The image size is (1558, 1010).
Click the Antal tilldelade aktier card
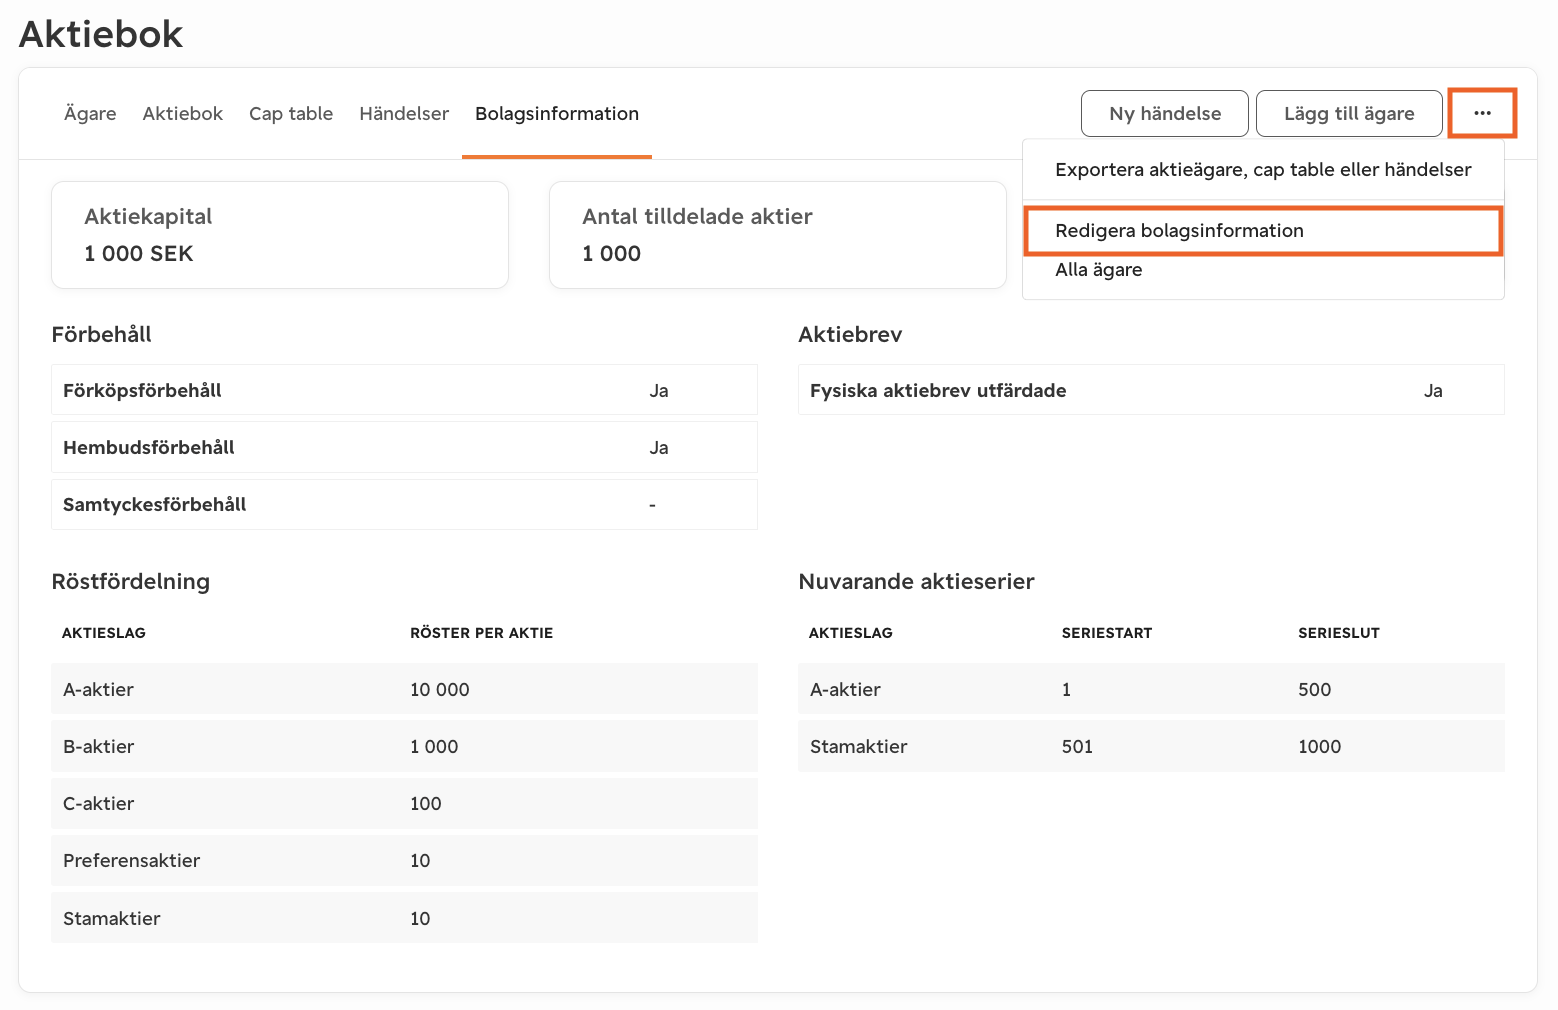pyautogui.click(x=778, y=235)
